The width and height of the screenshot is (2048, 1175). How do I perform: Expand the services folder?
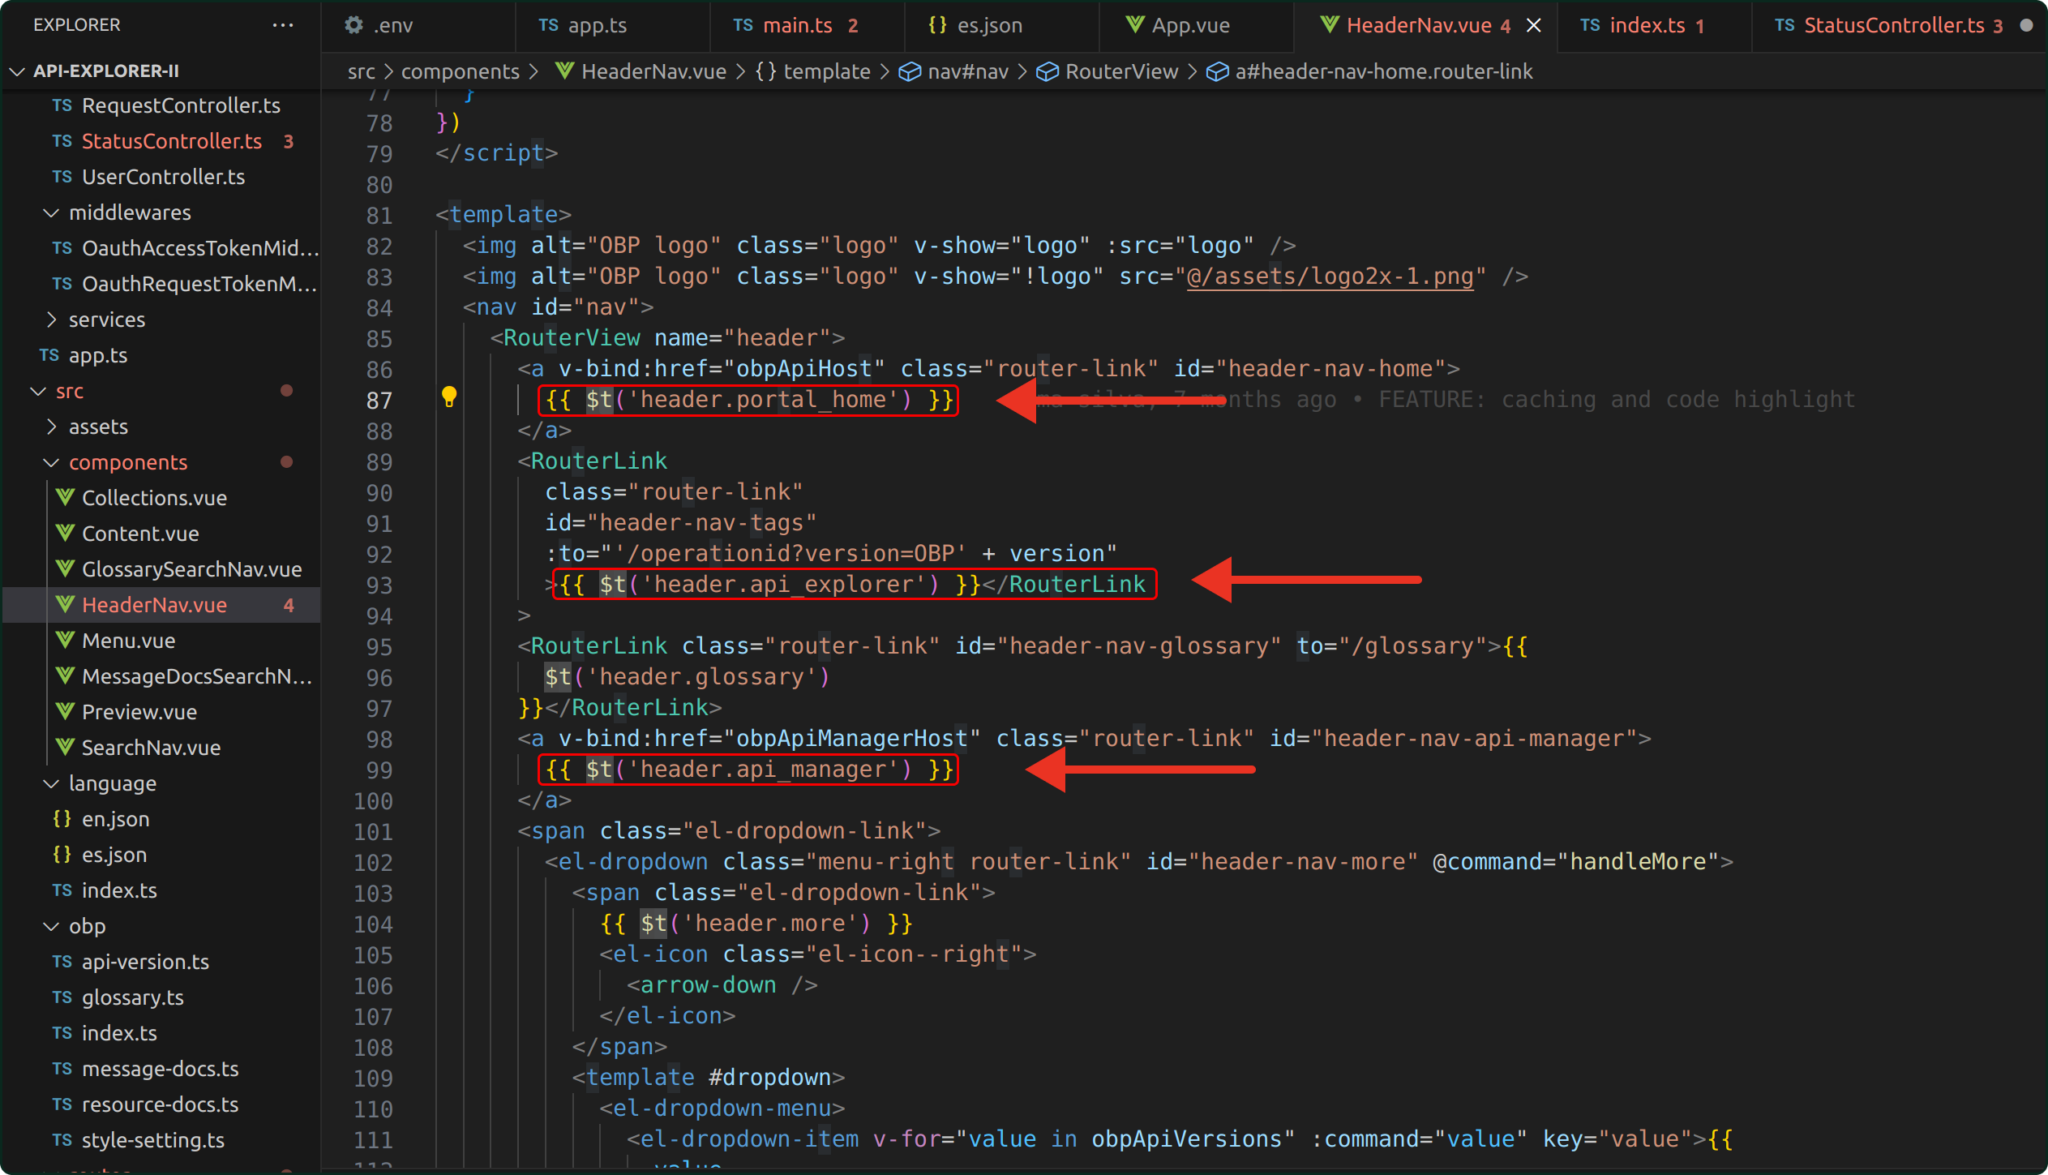pyautogui.click(x=52, y=320)
